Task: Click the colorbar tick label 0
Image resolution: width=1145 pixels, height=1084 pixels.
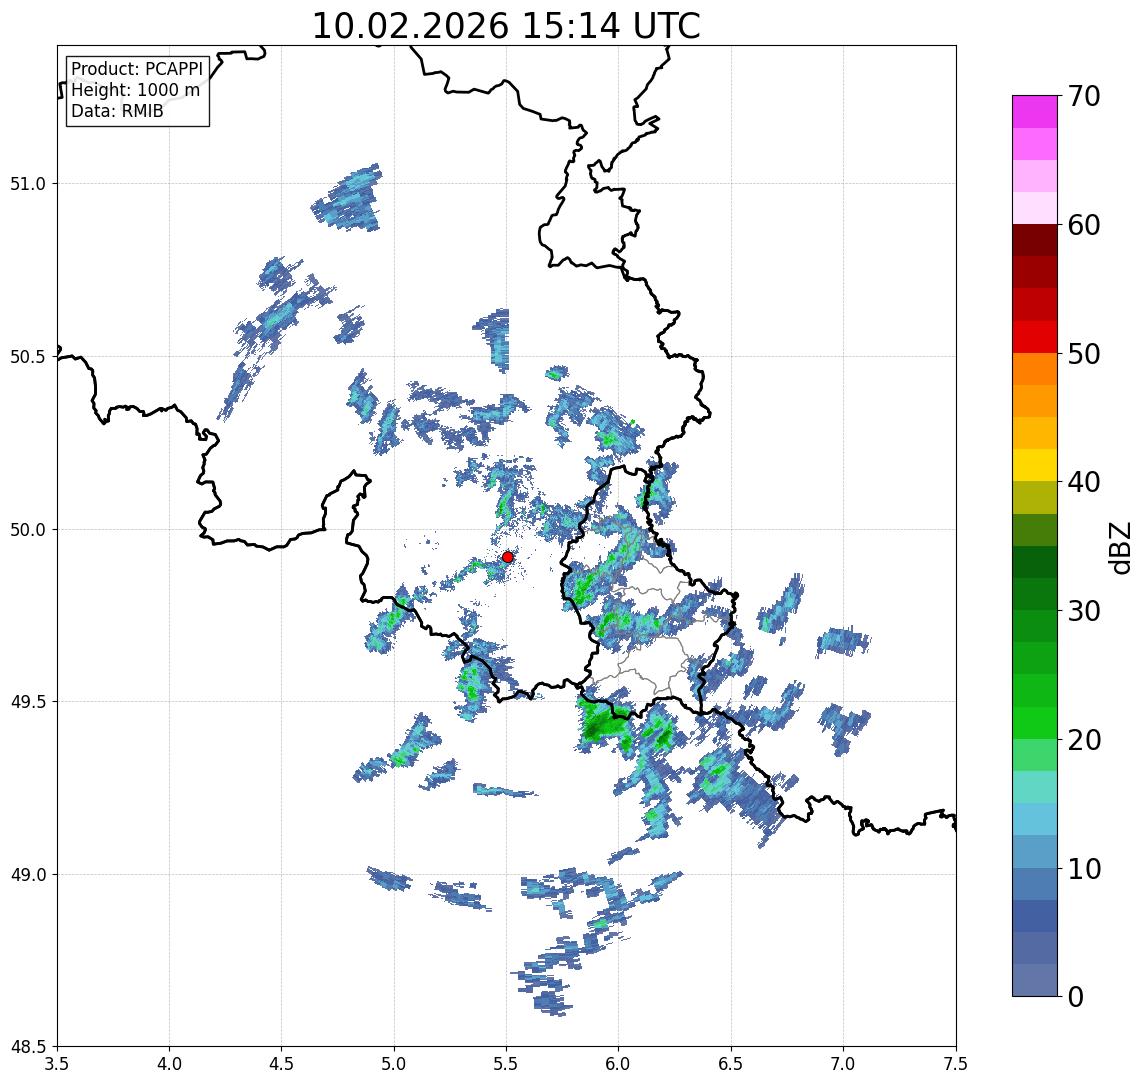Action: coord(1076,996)
